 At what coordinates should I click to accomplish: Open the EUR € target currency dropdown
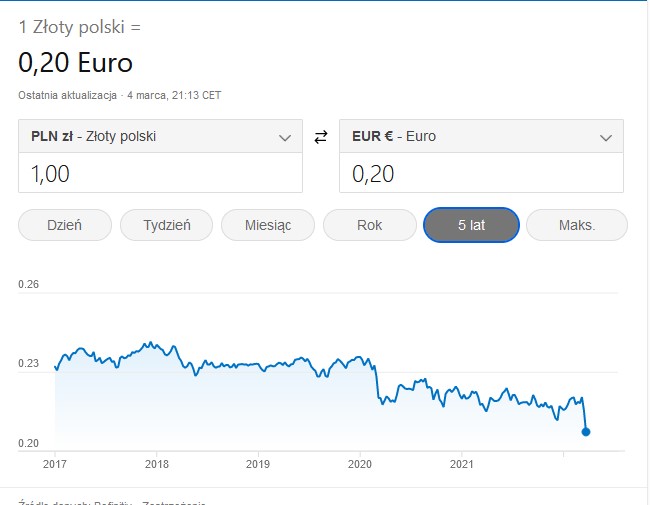coord(481,136)
